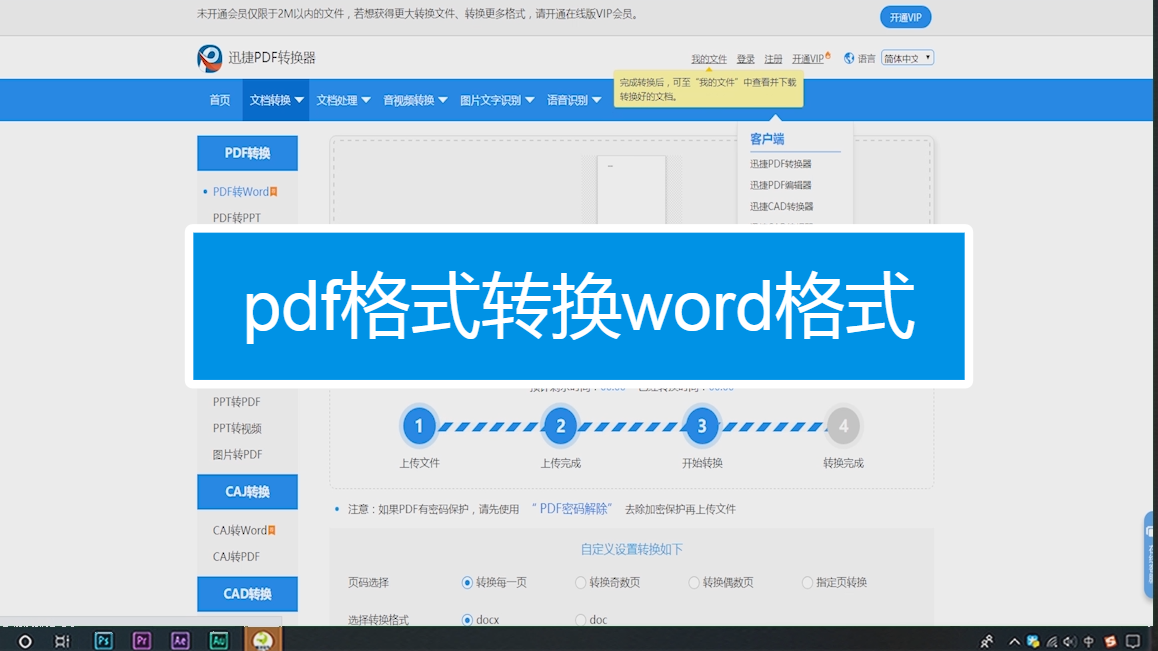This screenshot has width=1158, height=651.
Task: Open 迅捷PDF编辑器 in 客户端 menu
Action: (781, 185)
